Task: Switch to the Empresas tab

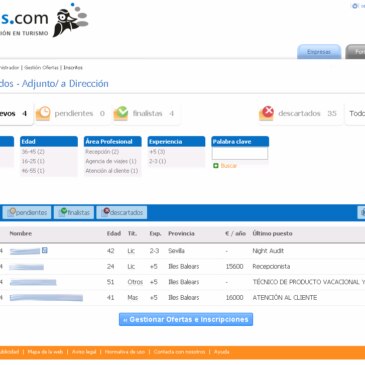Action: click(319, 52)
